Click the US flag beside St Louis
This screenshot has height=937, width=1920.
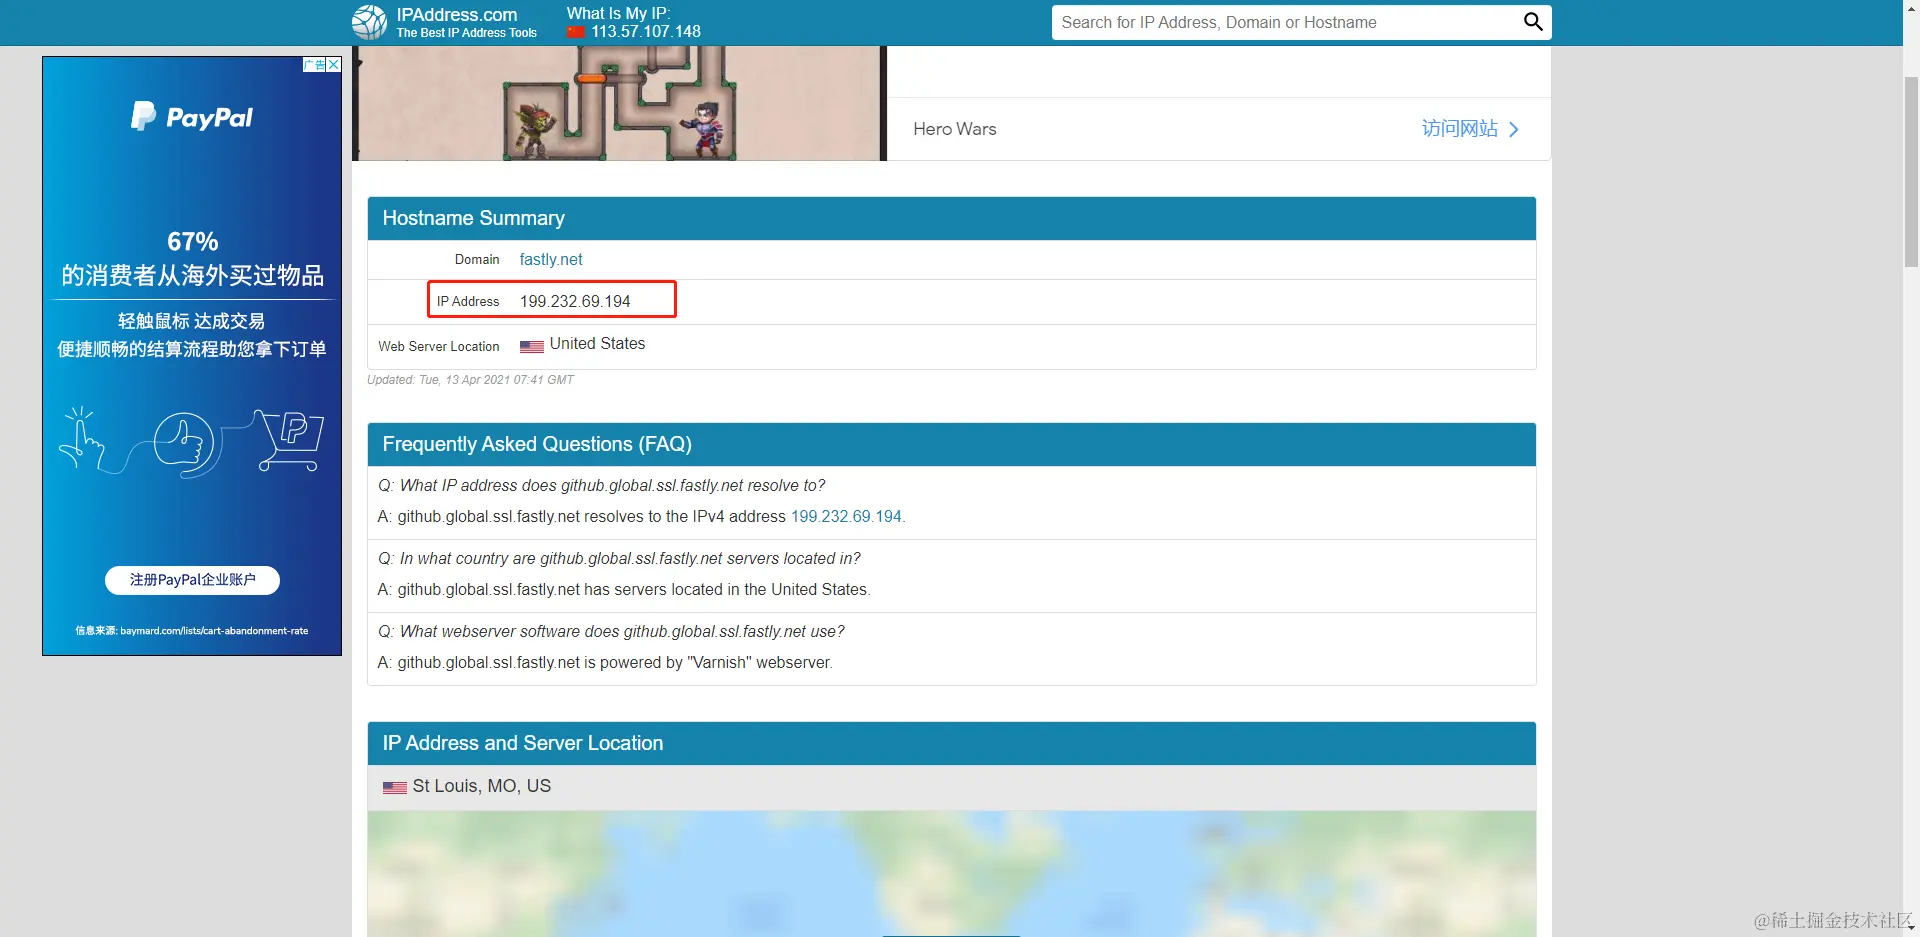tap(395, 788)
